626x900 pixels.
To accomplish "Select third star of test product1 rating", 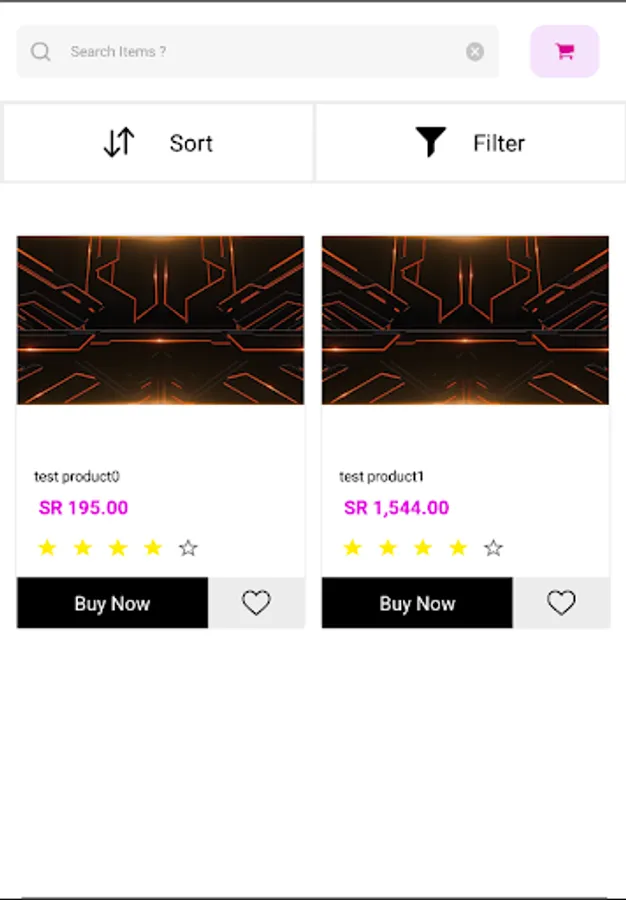I will (423, 548).
